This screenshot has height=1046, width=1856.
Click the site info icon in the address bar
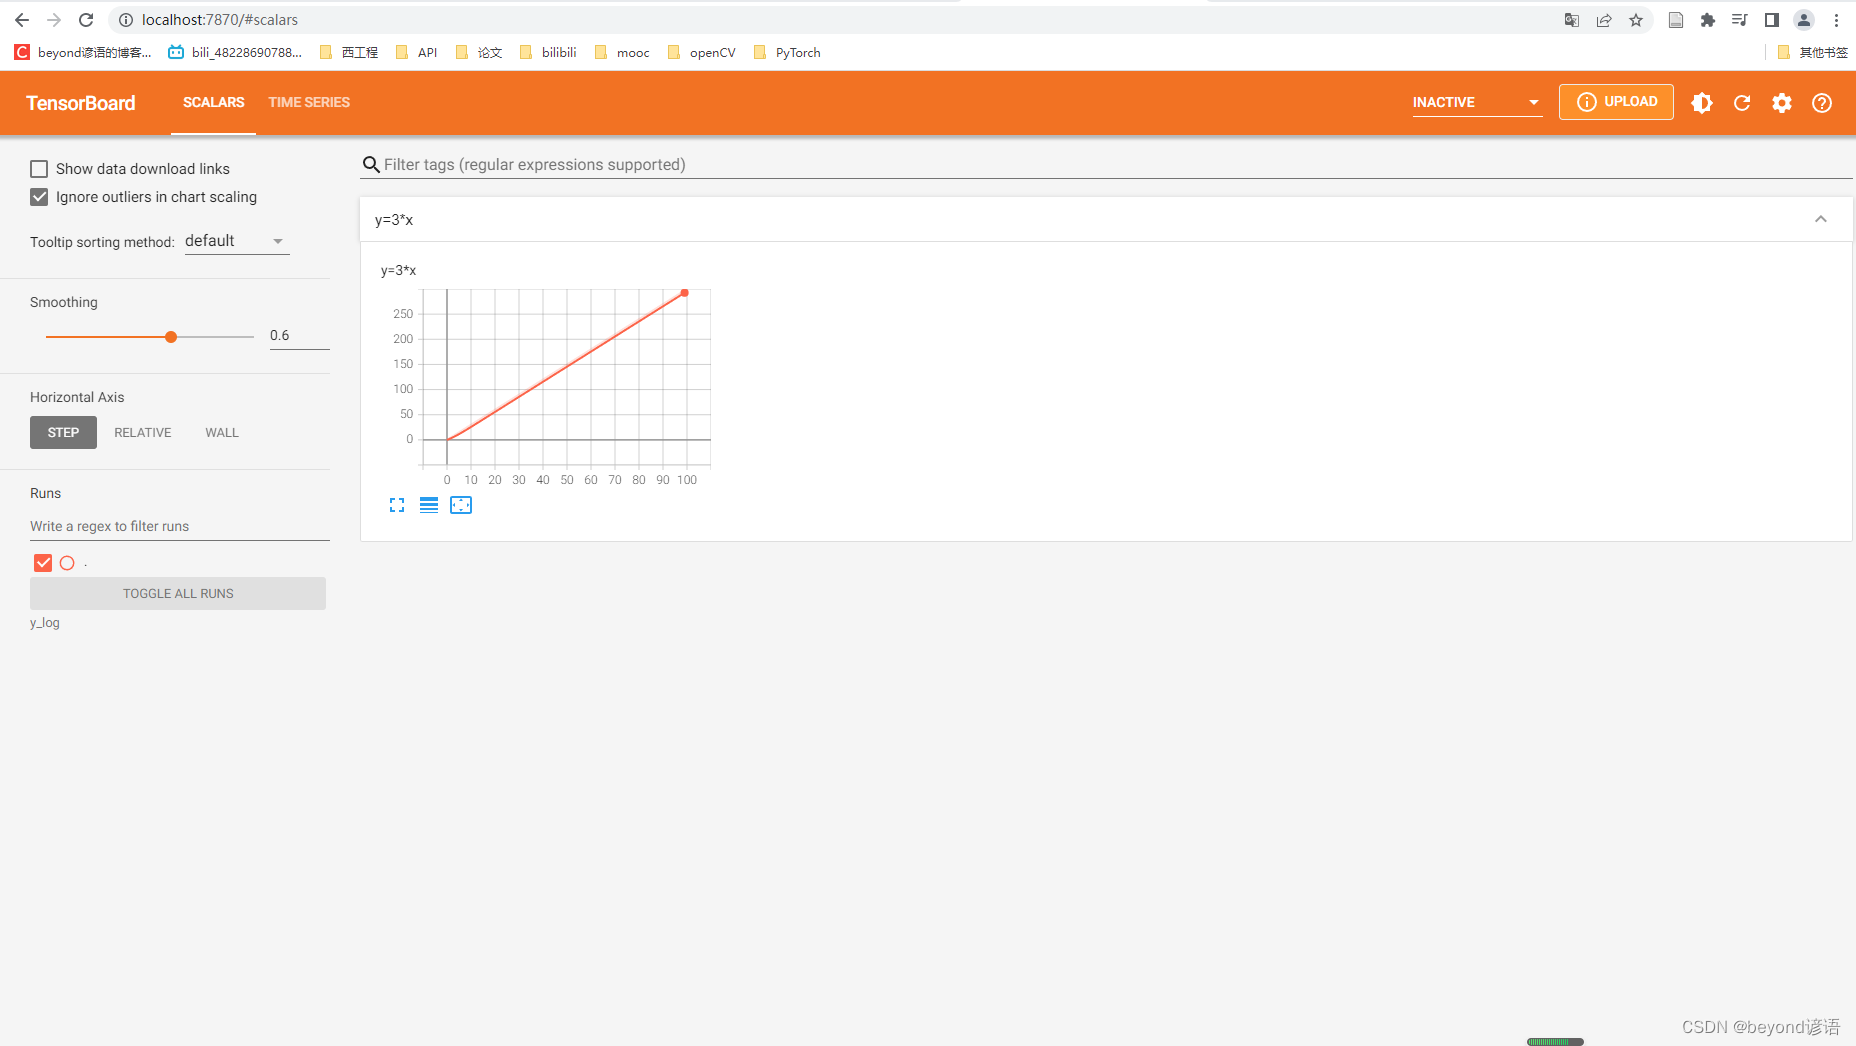pyautogui.click(x=126, y=20)
